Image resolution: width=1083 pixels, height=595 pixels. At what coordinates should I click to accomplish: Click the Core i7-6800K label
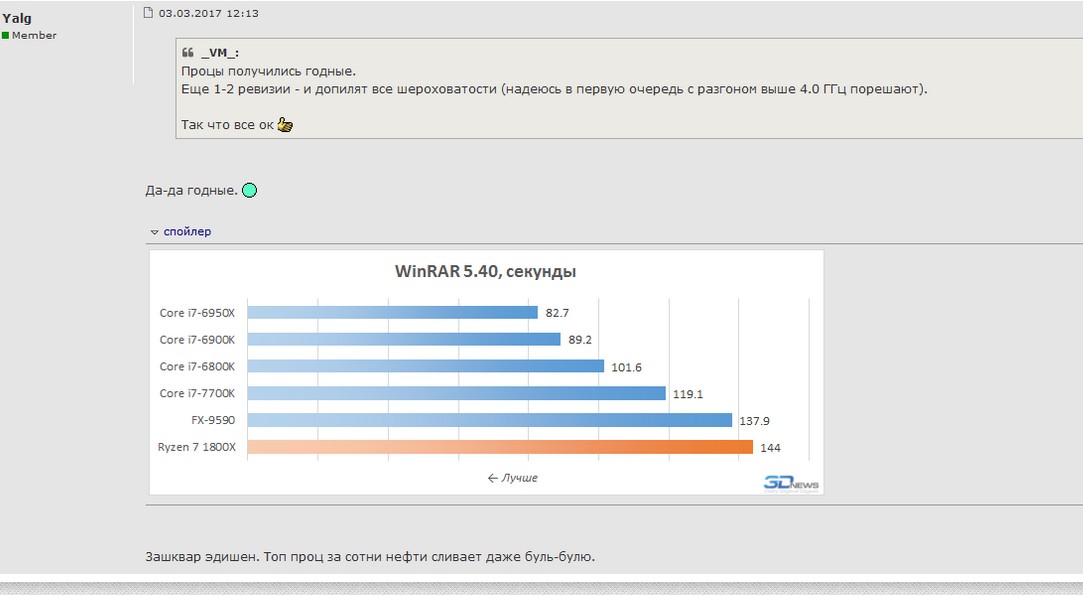click(197, 367)
